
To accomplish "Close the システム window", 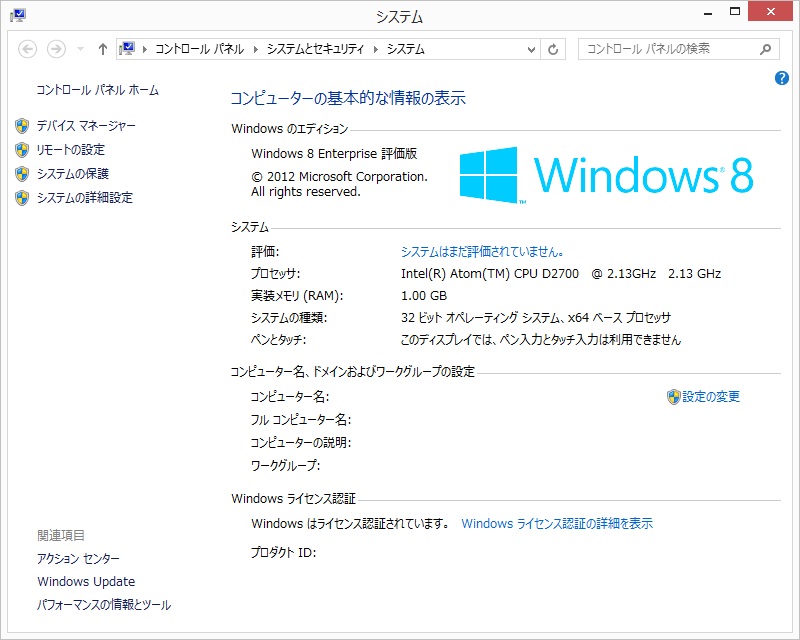I will [x=770, y=12].
